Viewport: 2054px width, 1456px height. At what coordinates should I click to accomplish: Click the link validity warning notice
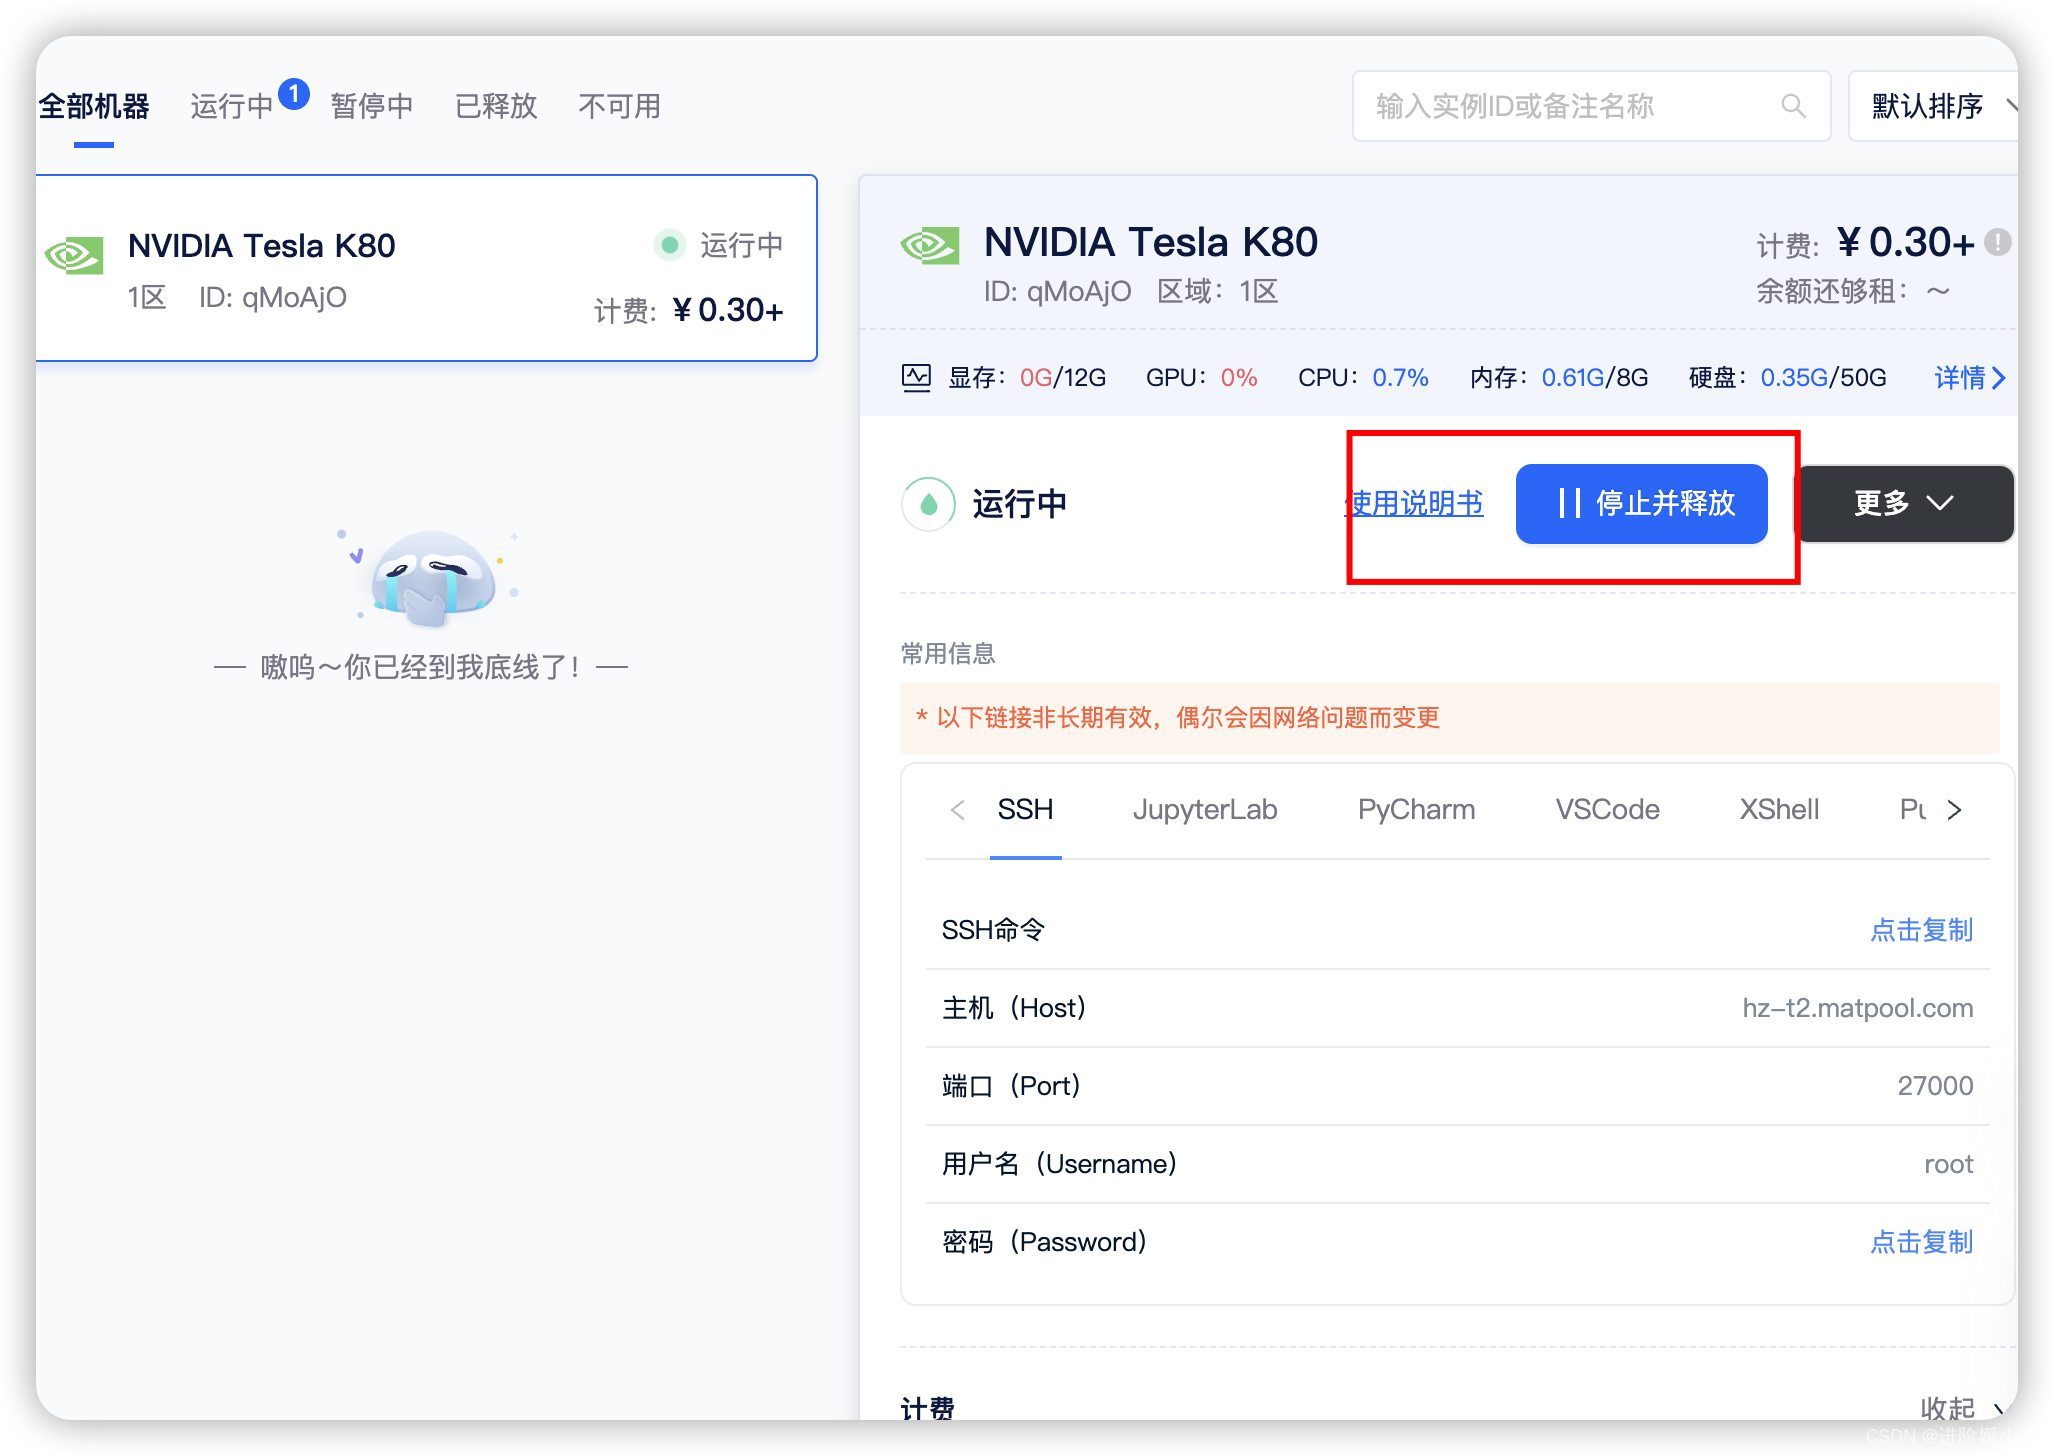(1450, 718)
